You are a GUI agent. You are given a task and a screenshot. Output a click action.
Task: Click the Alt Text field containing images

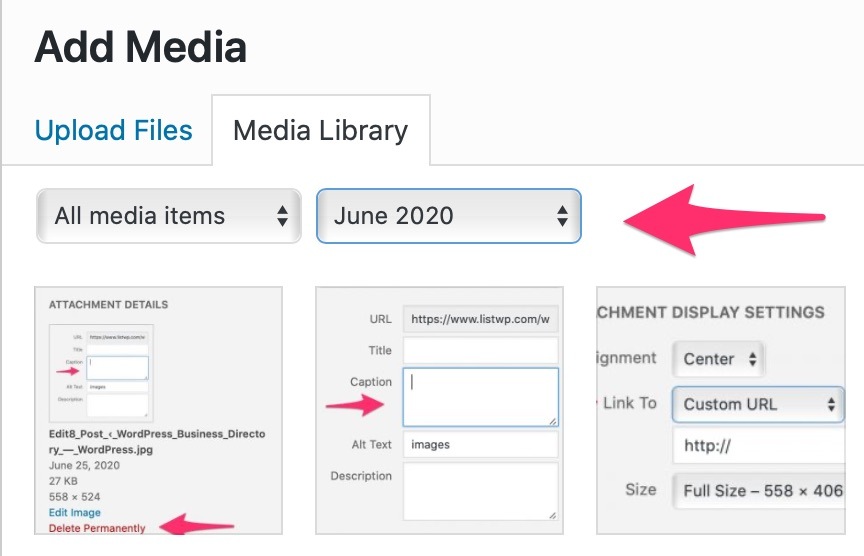[x=480, y=445]
